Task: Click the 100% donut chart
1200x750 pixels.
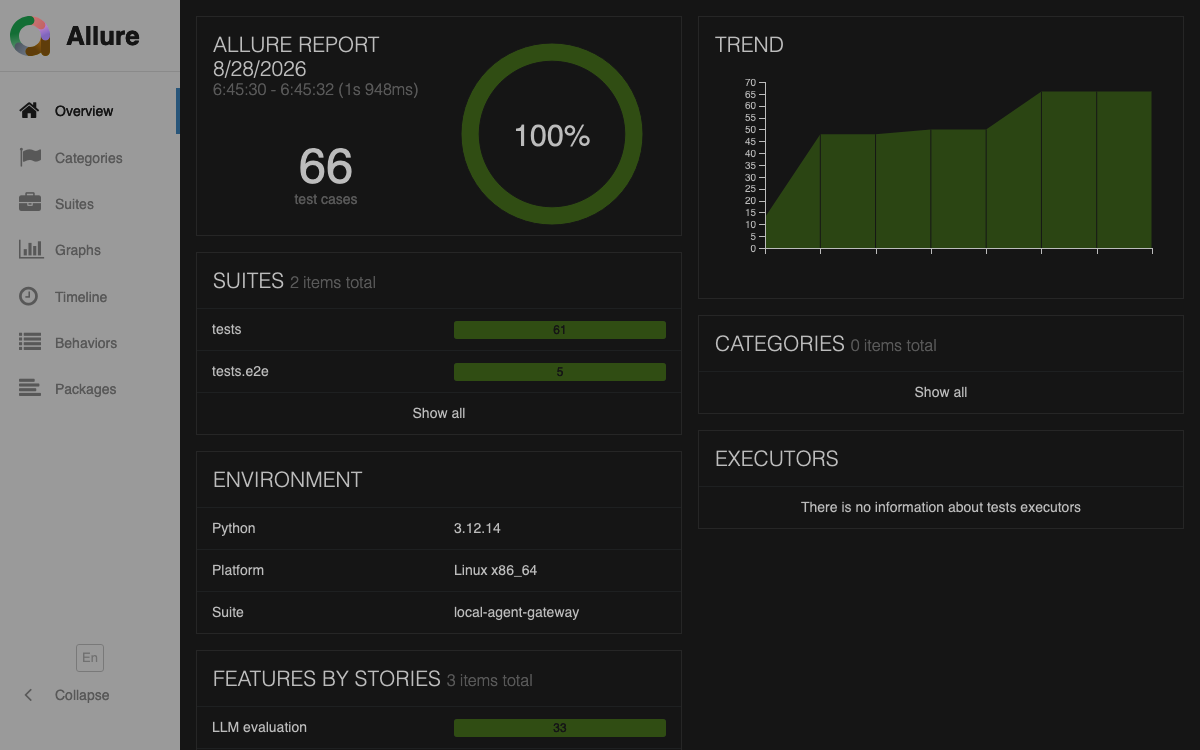Action: (x=552, y=135)
